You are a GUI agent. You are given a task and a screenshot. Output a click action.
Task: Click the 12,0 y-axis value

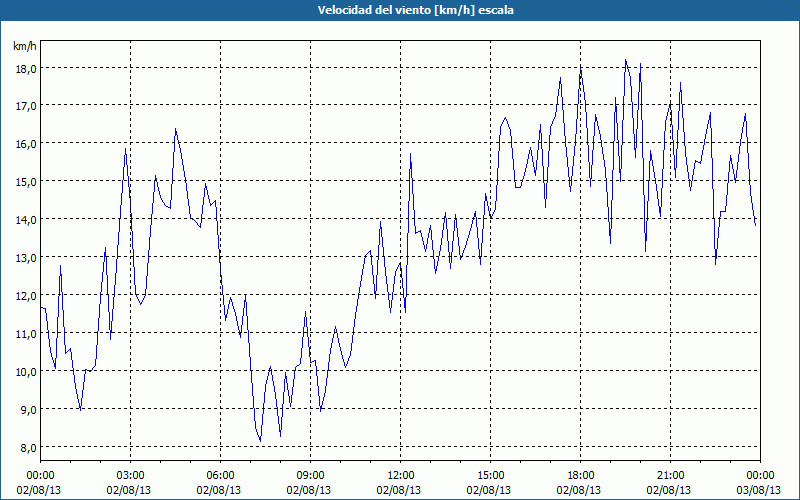(26, 295)
